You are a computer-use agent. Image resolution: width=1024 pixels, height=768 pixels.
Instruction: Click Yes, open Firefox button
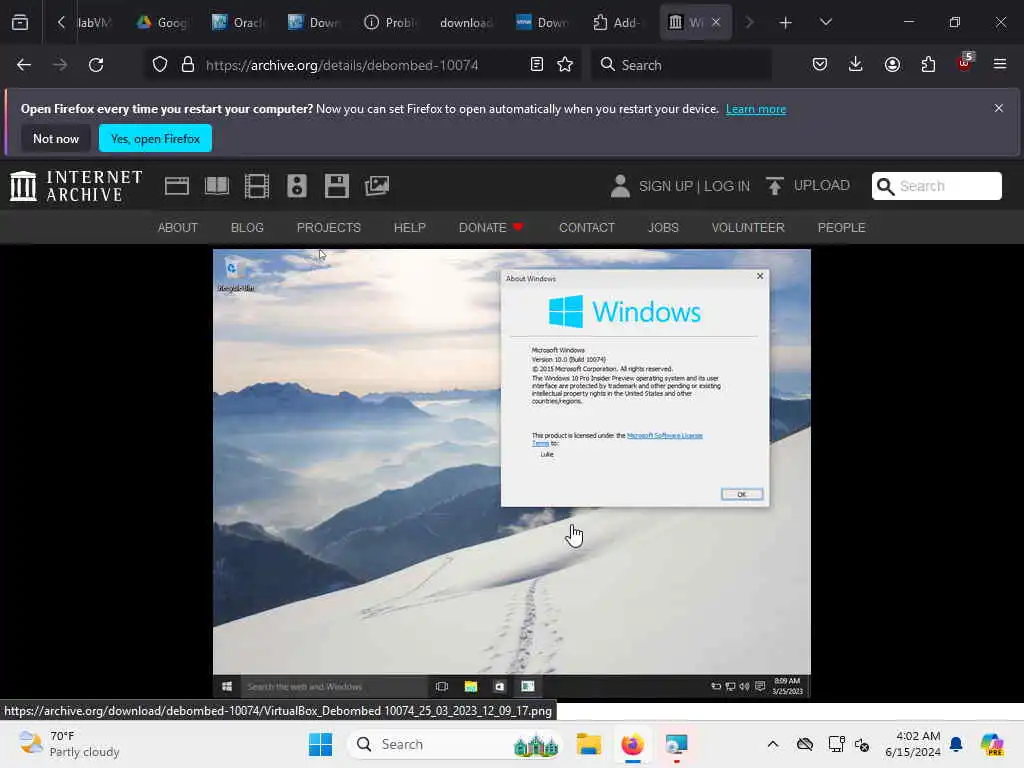coord(155,138)
